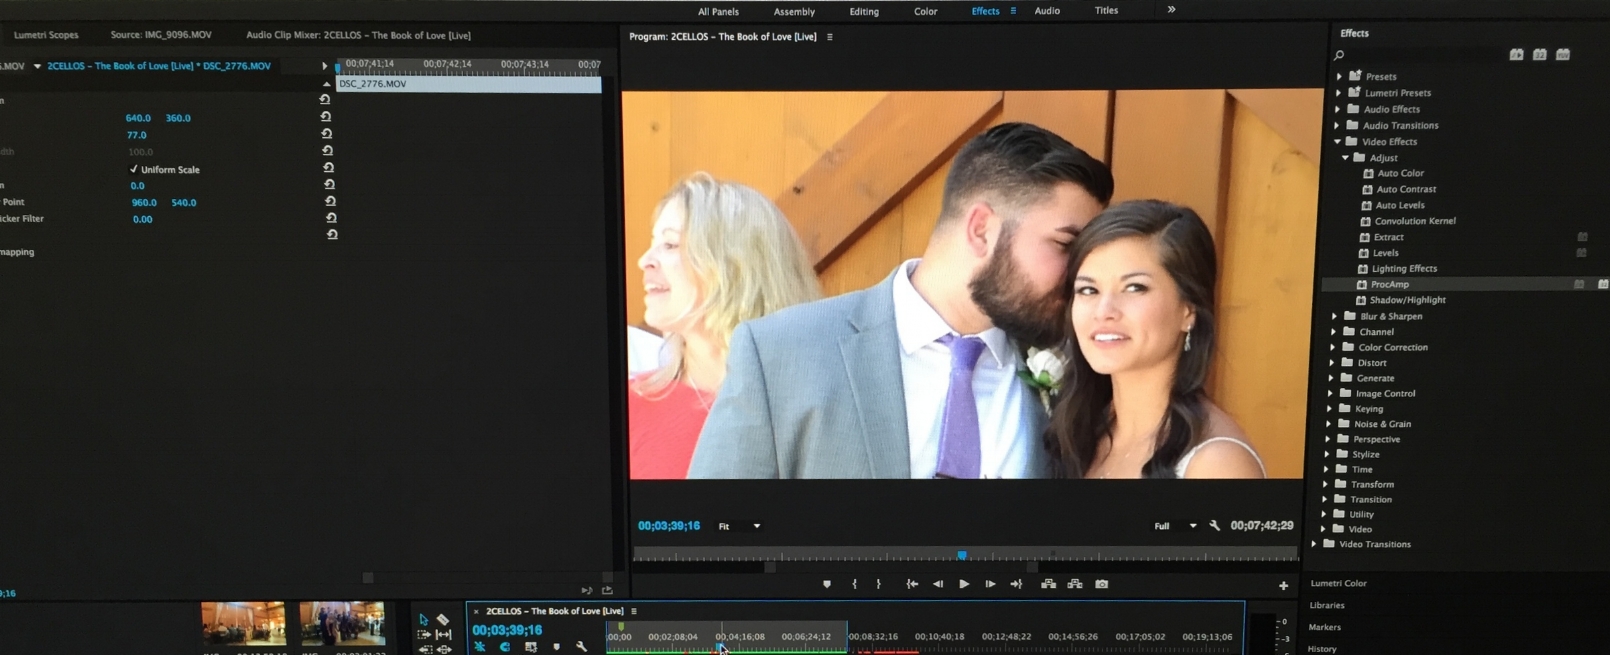
Task: Click the Lift icon in Program monitor
Action: point(1048,584)
